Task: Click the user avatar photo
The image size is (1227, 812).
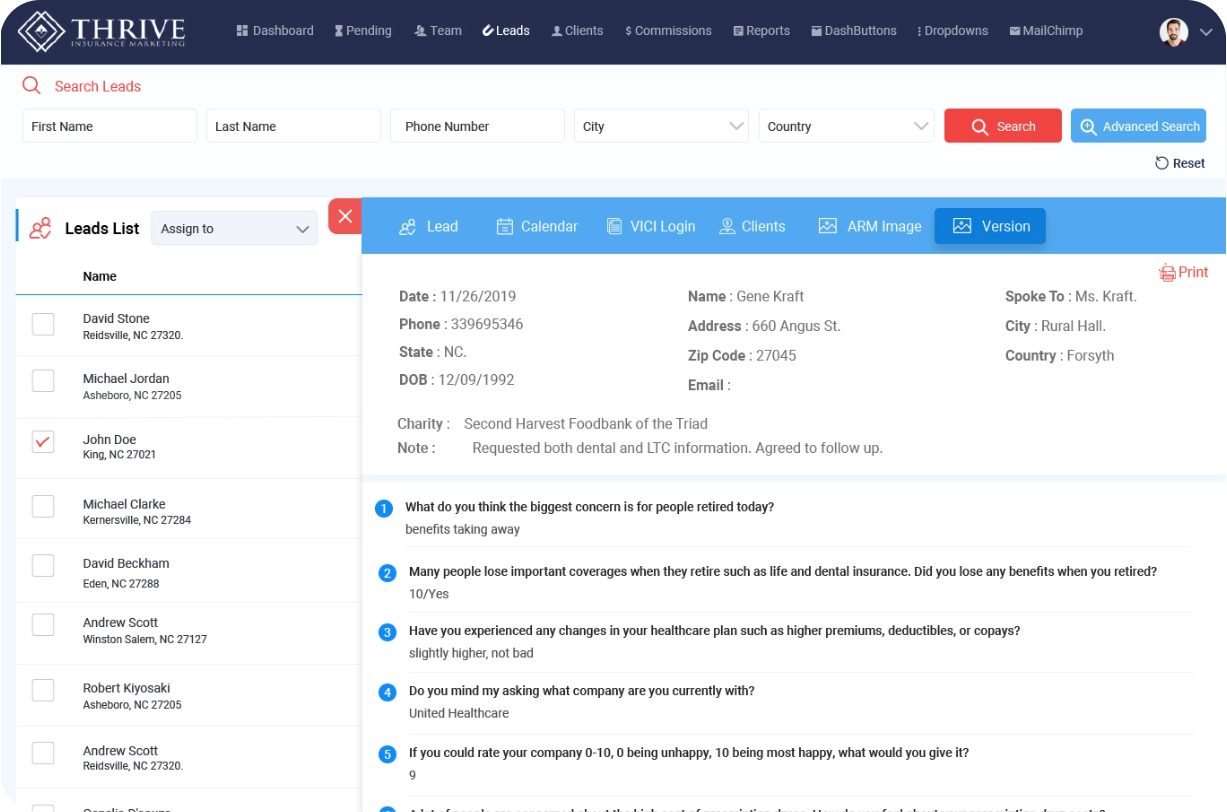Action: [x=1173, y=32]
